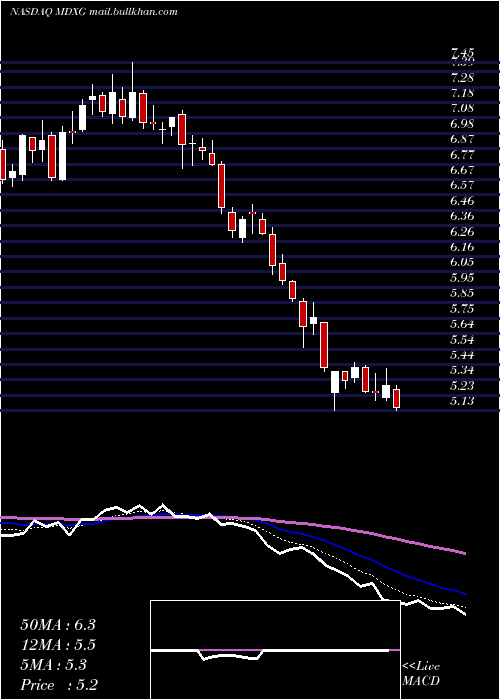
Task: Click the 6.87 price axis label
Action: [x=462, y=140]
